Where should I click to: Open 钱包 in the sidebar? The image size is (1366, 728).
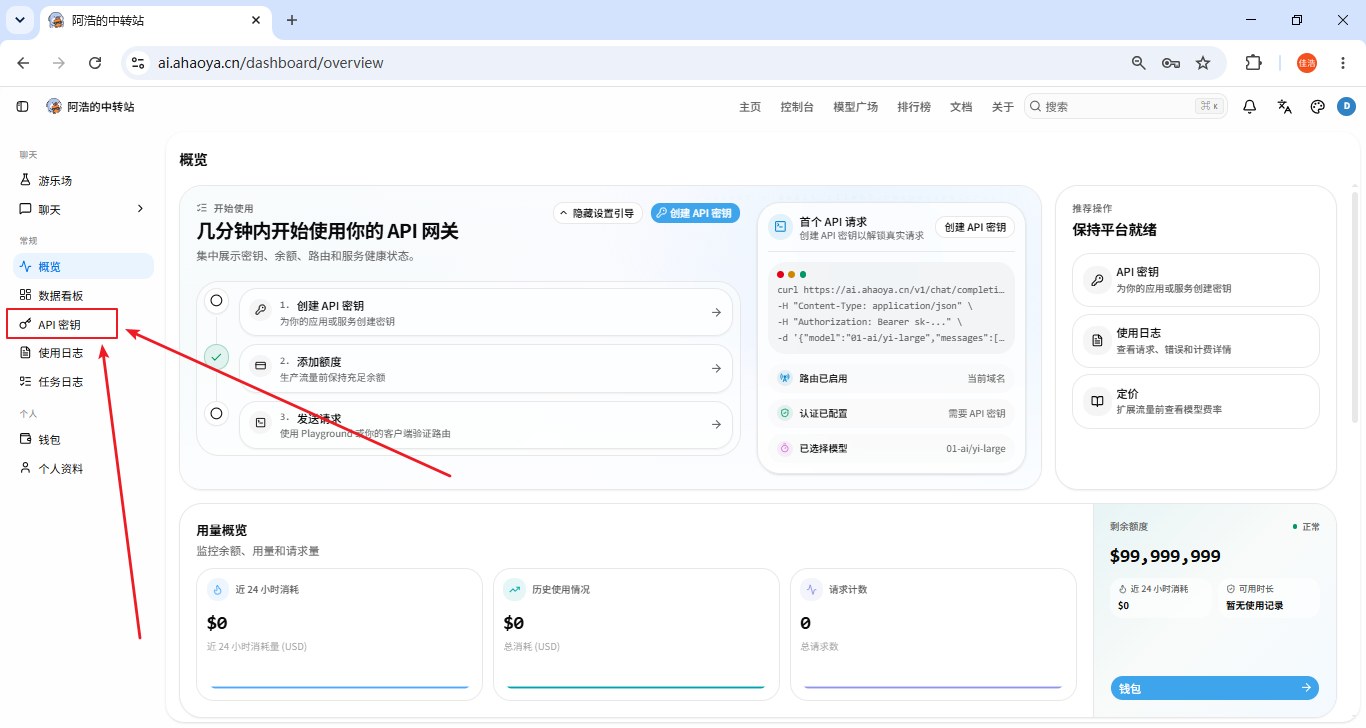83,440
